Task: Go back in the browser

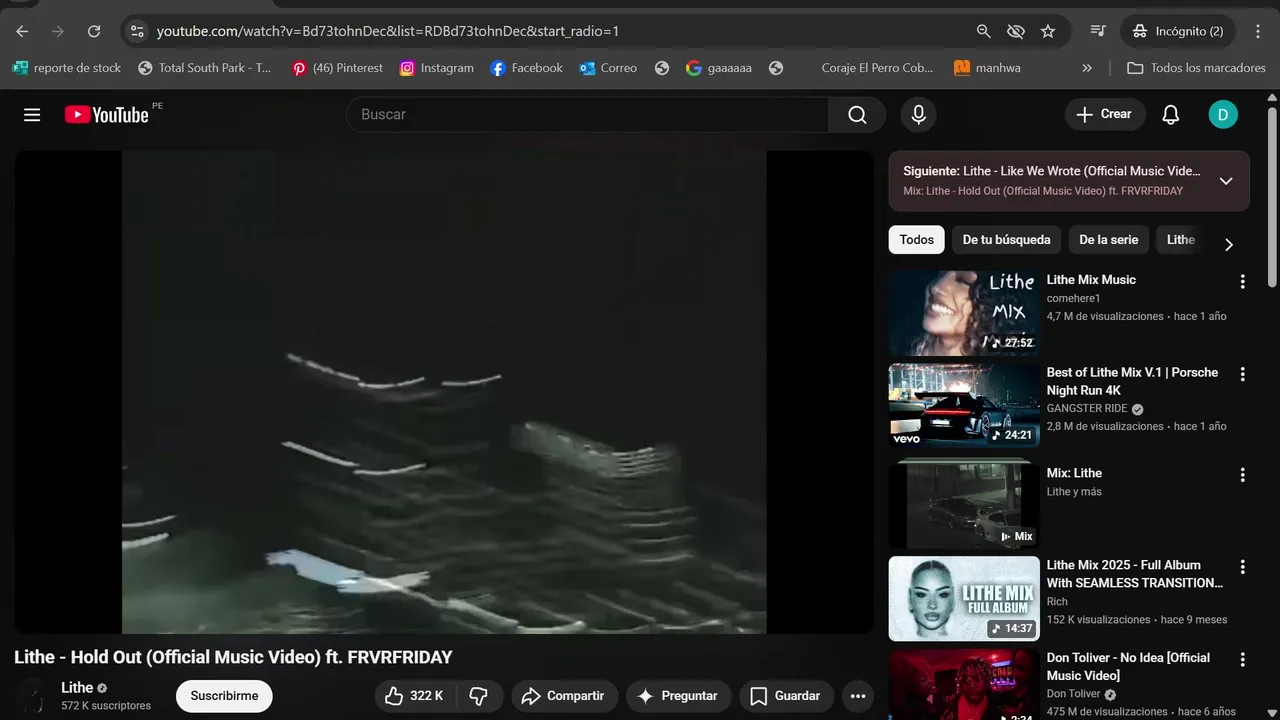Action: 22,31
